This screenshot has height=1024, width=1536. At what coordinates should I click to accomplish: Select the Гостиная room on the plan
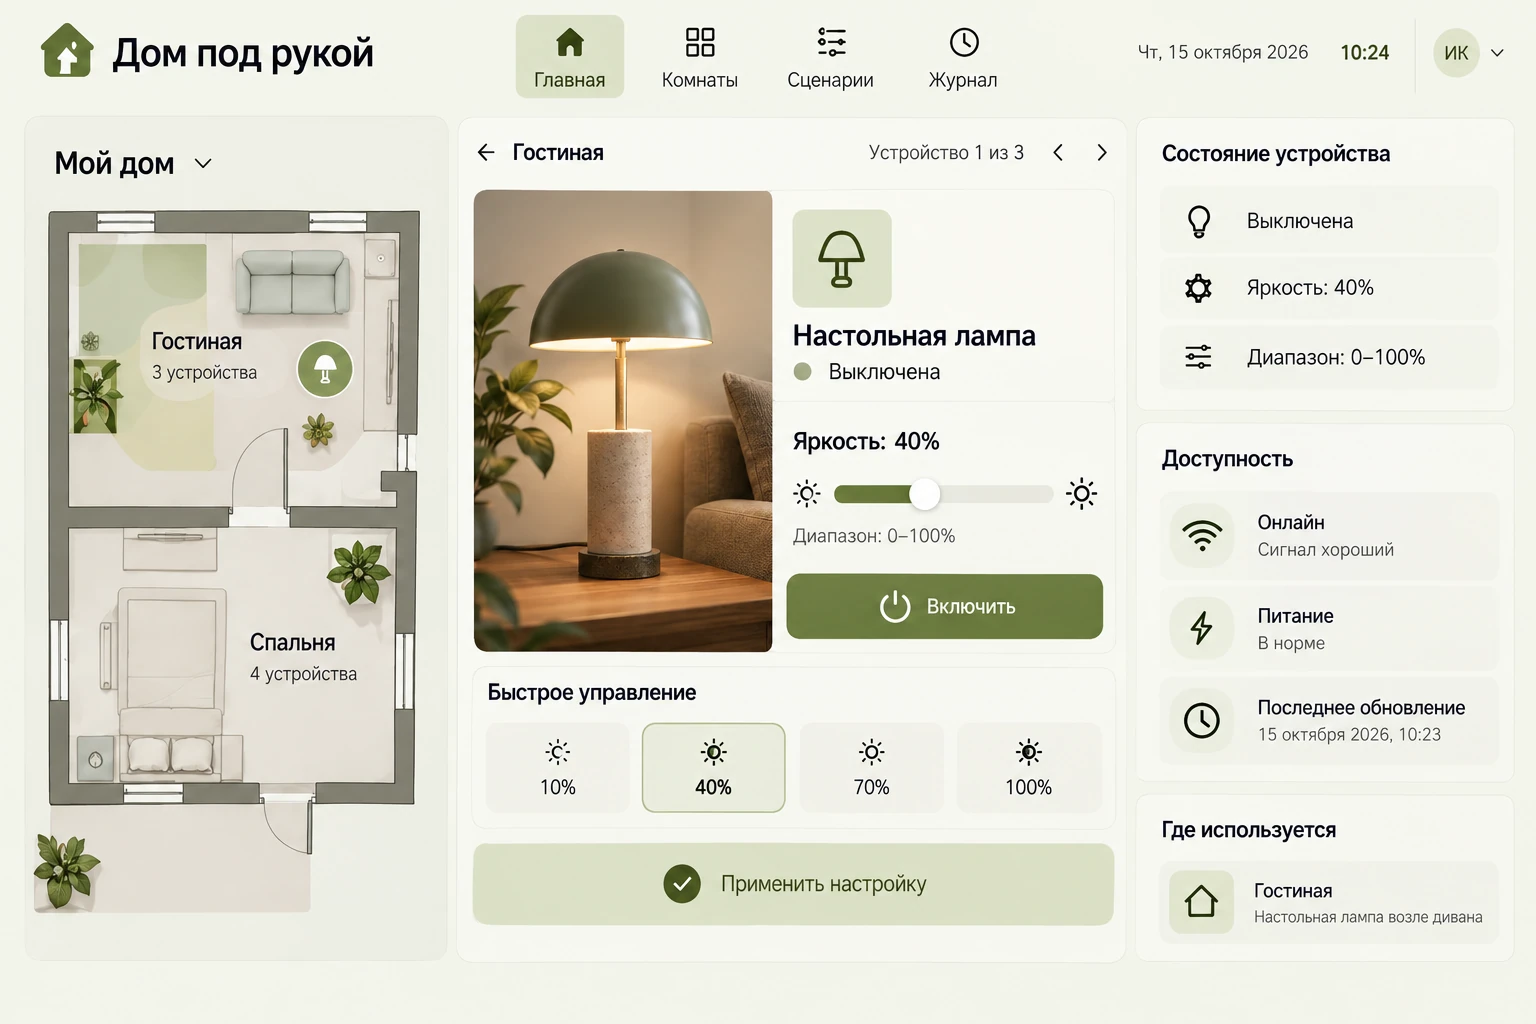coord(204,355)
